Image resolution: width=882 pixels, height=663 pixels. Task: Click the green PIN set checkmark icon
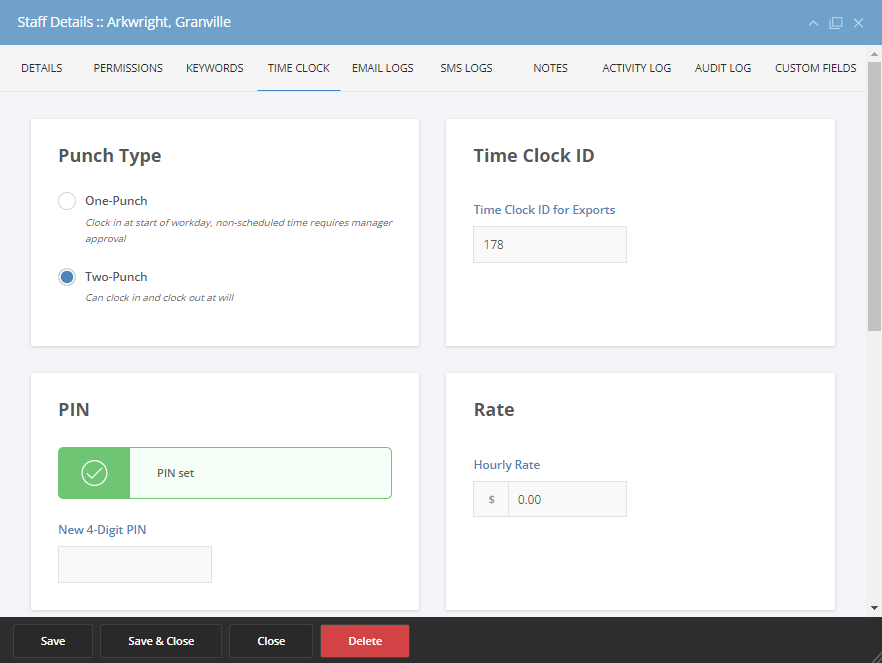93,472
